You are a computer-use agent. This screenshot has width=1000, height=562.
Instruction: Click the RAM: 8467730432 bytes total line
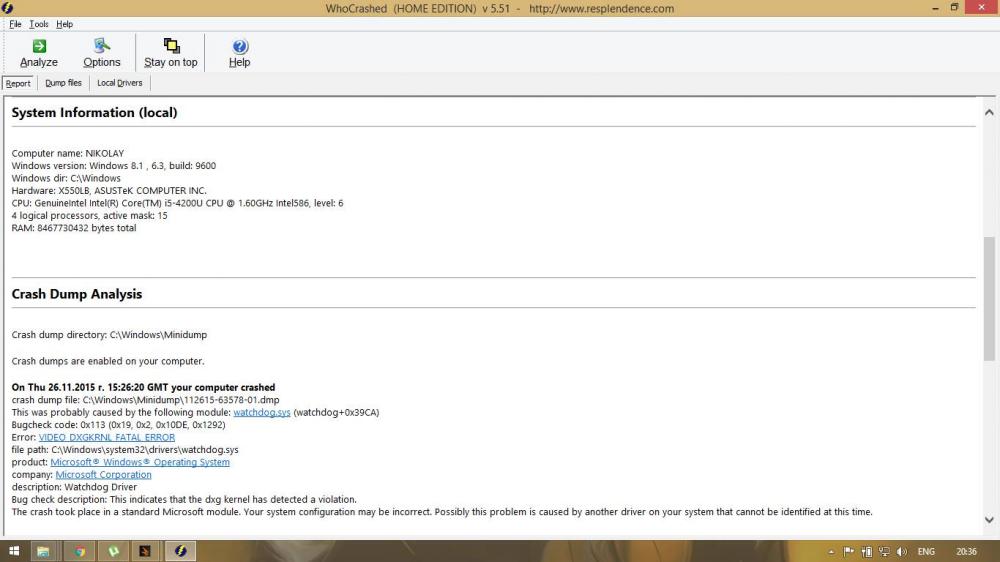click(74, 228)
